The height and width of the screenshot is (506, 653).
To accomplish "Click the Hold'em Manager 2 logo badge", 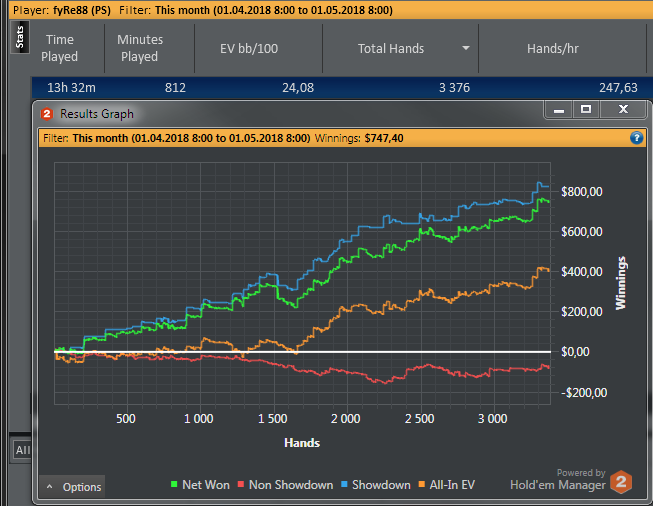I will (x=621, y=482).
